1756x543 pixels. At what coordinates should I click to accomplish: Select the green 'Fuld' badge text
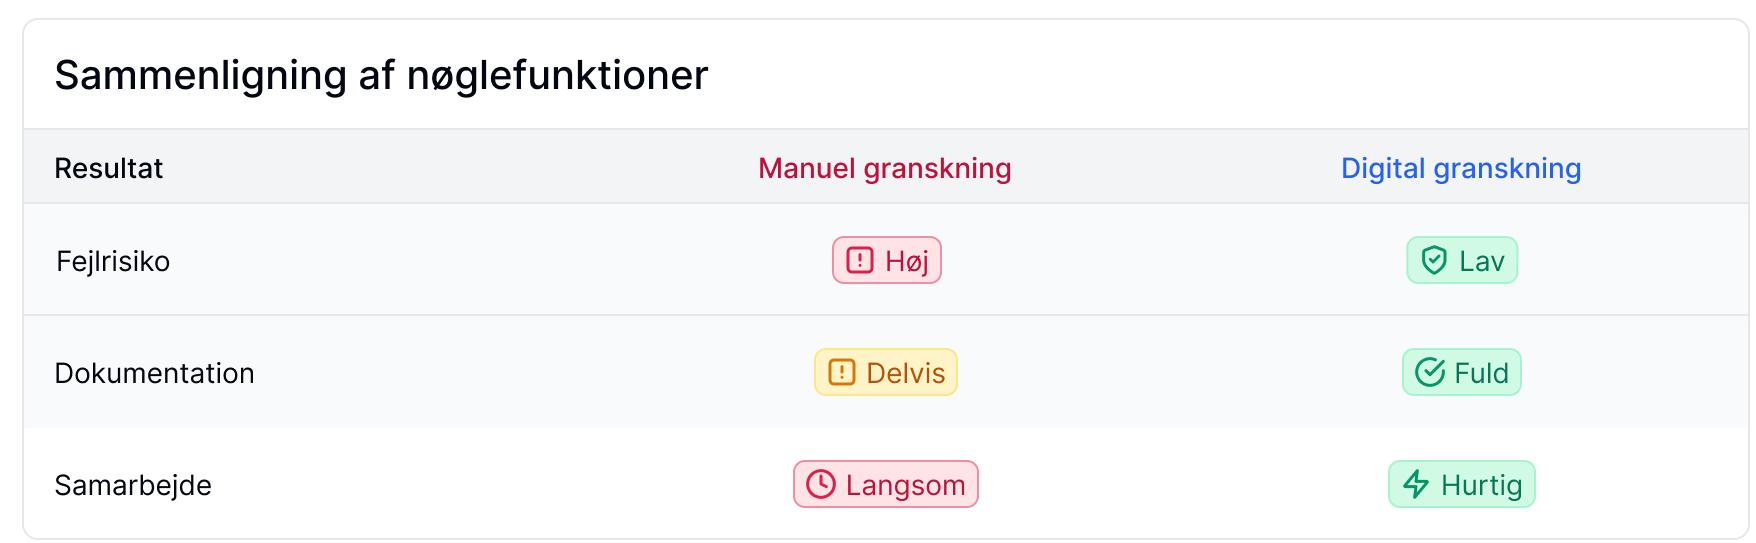click(1481, 374)
